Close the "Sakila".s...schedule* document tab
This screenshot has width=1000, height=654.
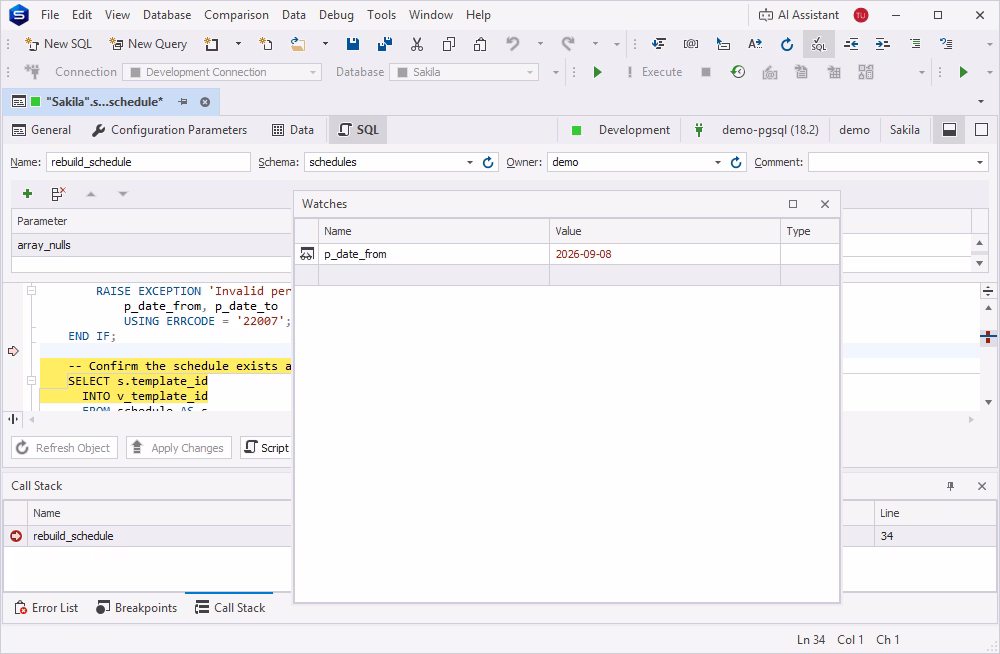tap(205, 102)
